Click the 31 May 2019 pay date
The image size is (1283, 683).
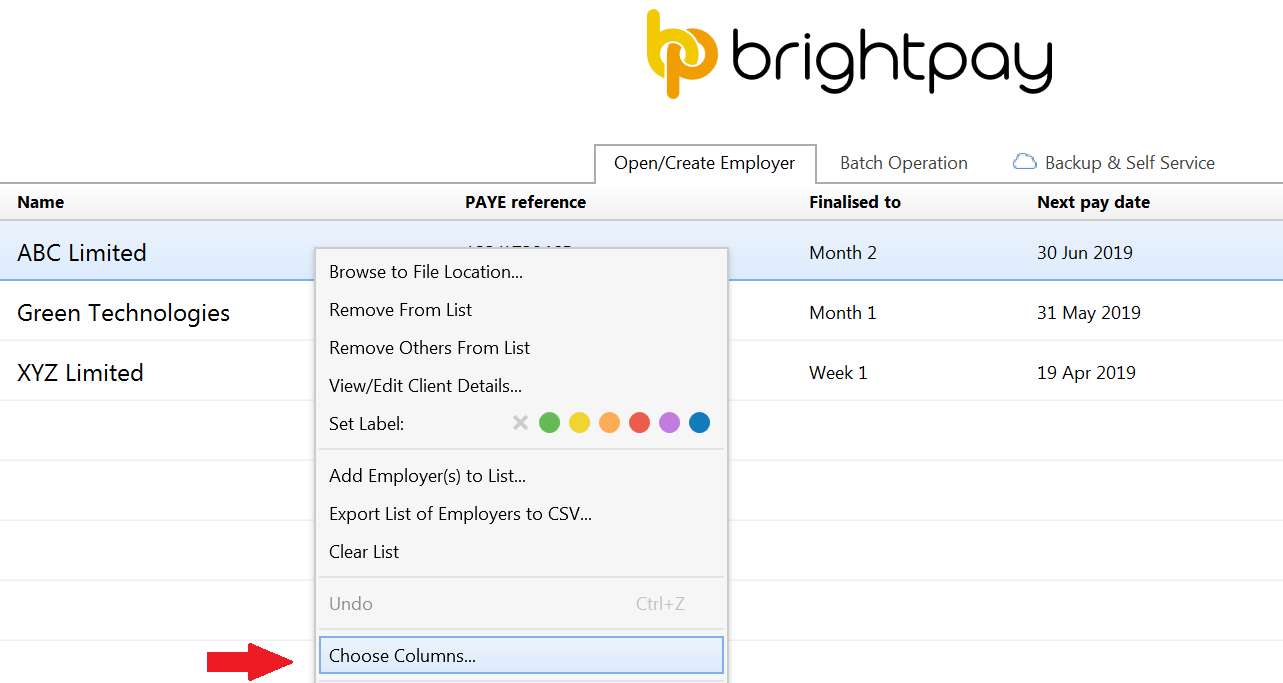point(1089,313)
